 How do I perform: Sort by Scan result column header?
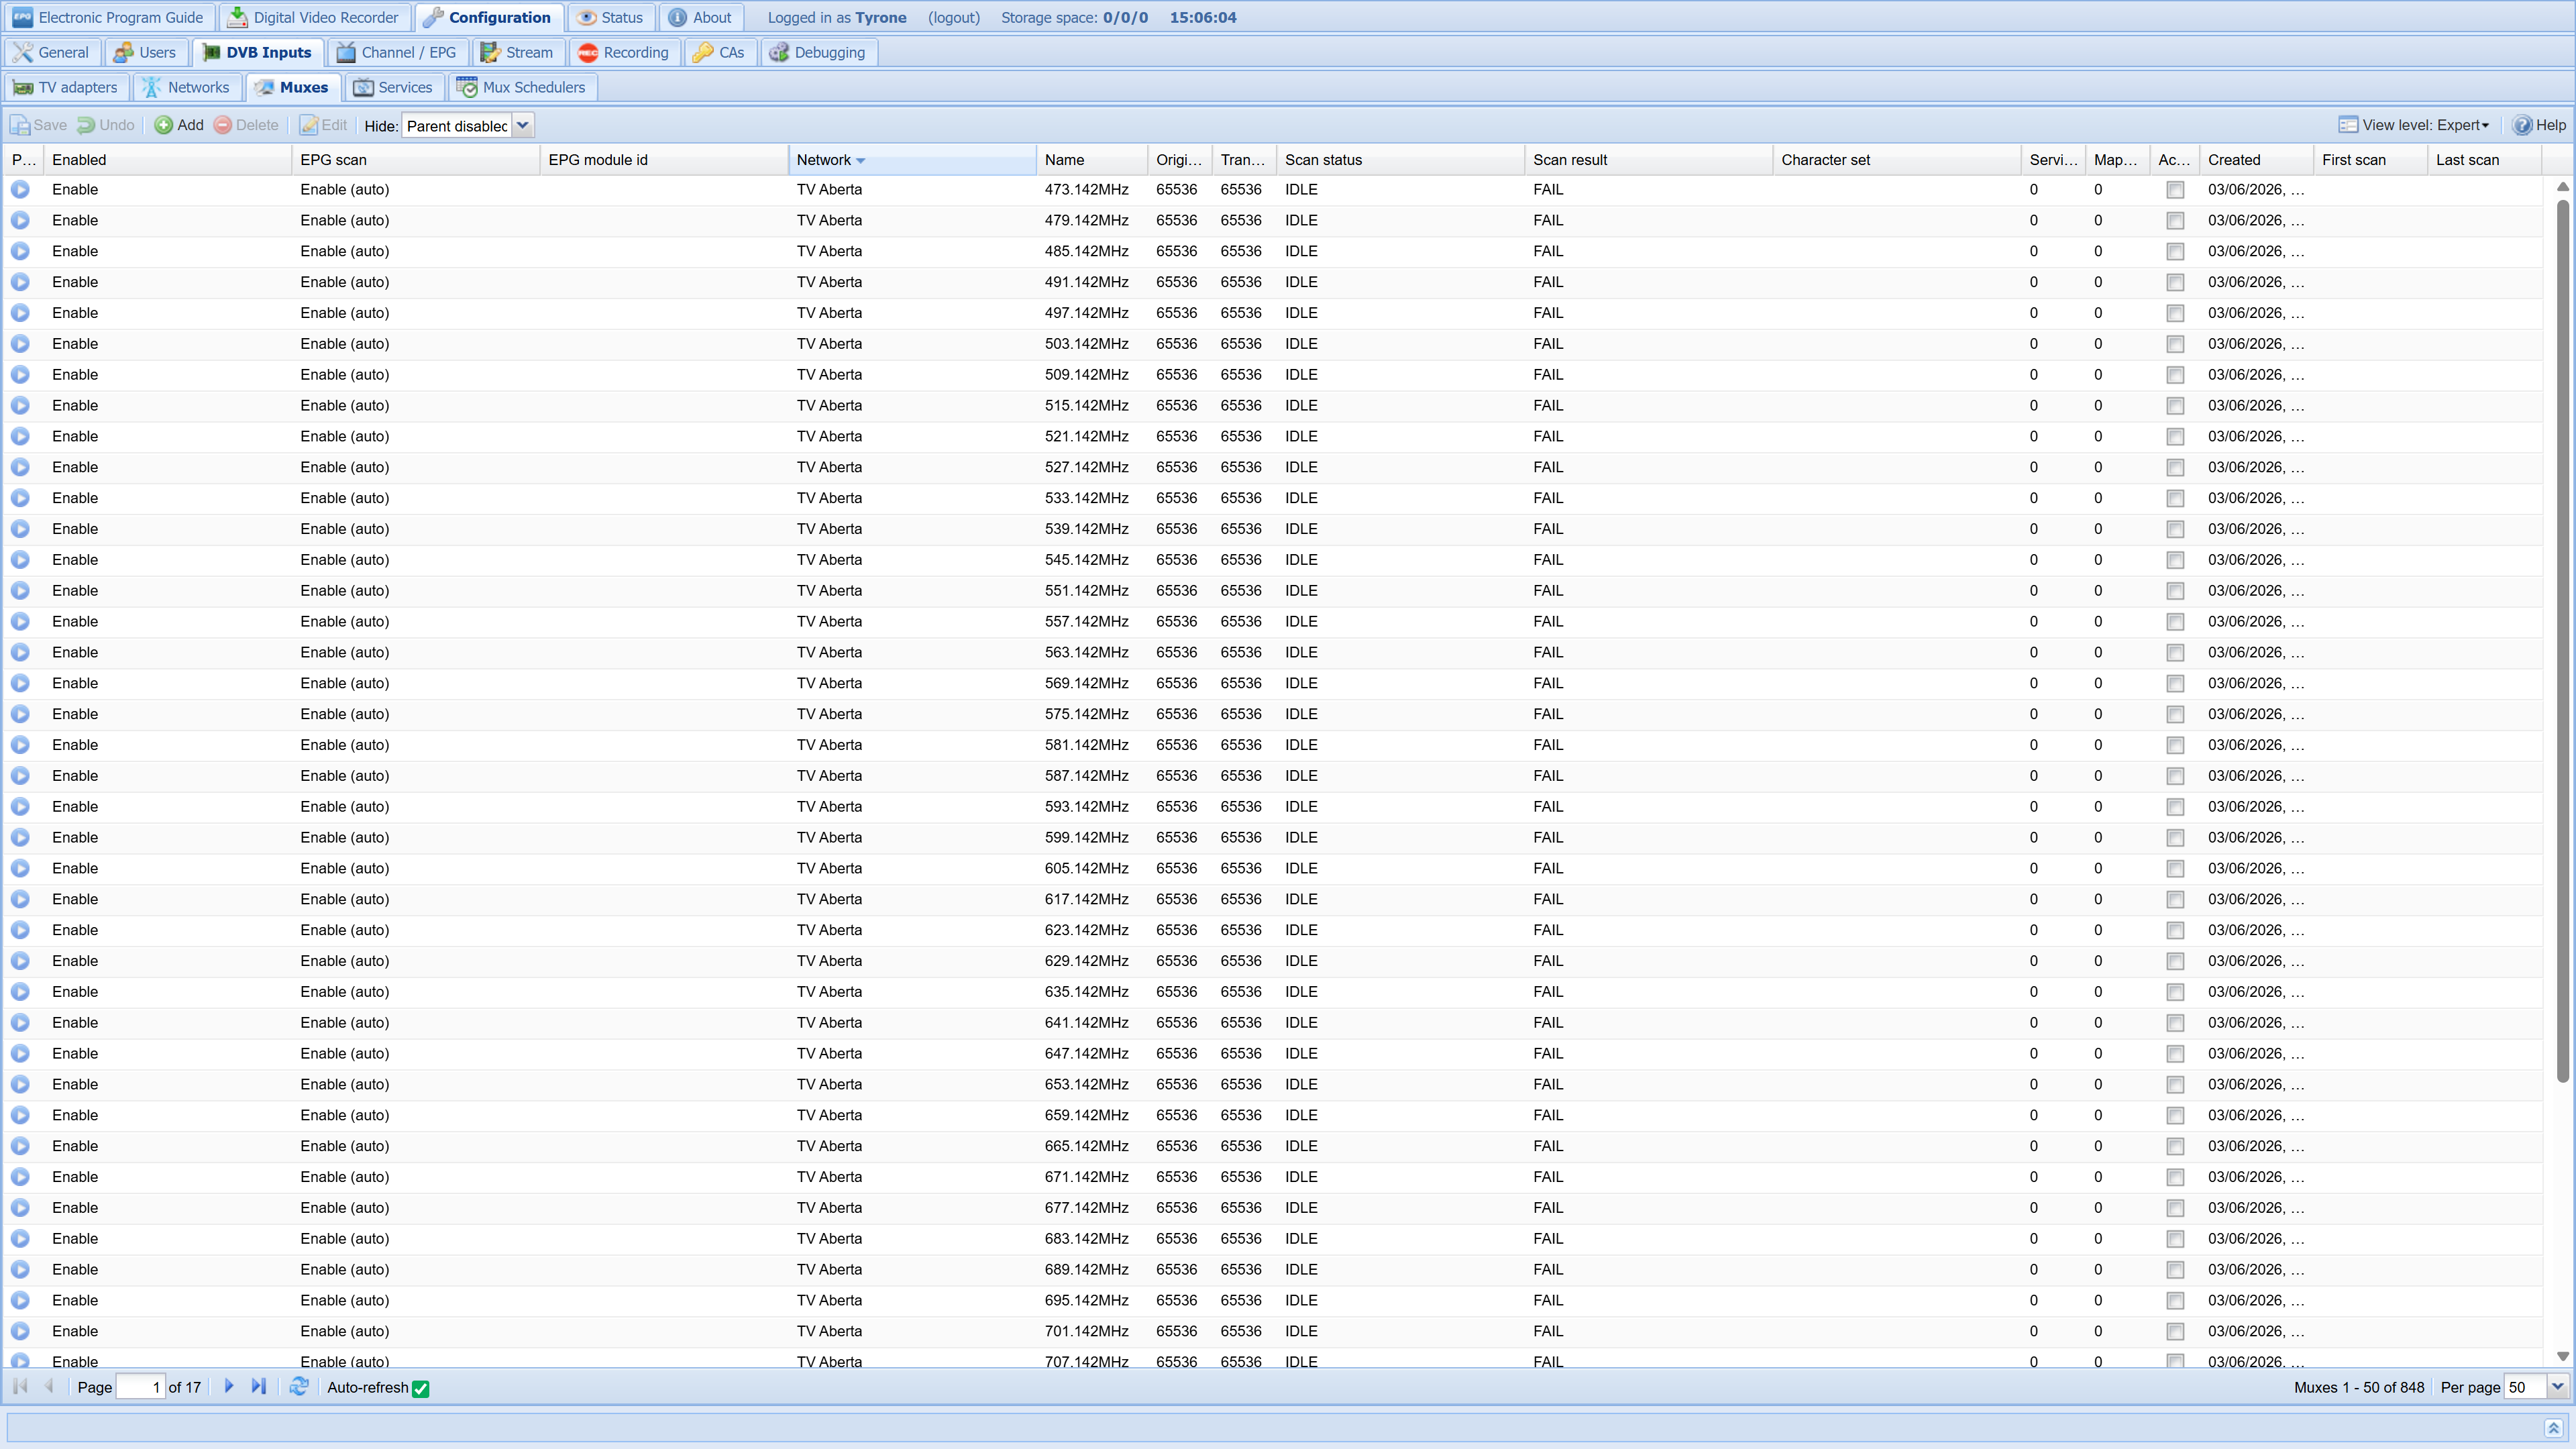[1570, 160]
